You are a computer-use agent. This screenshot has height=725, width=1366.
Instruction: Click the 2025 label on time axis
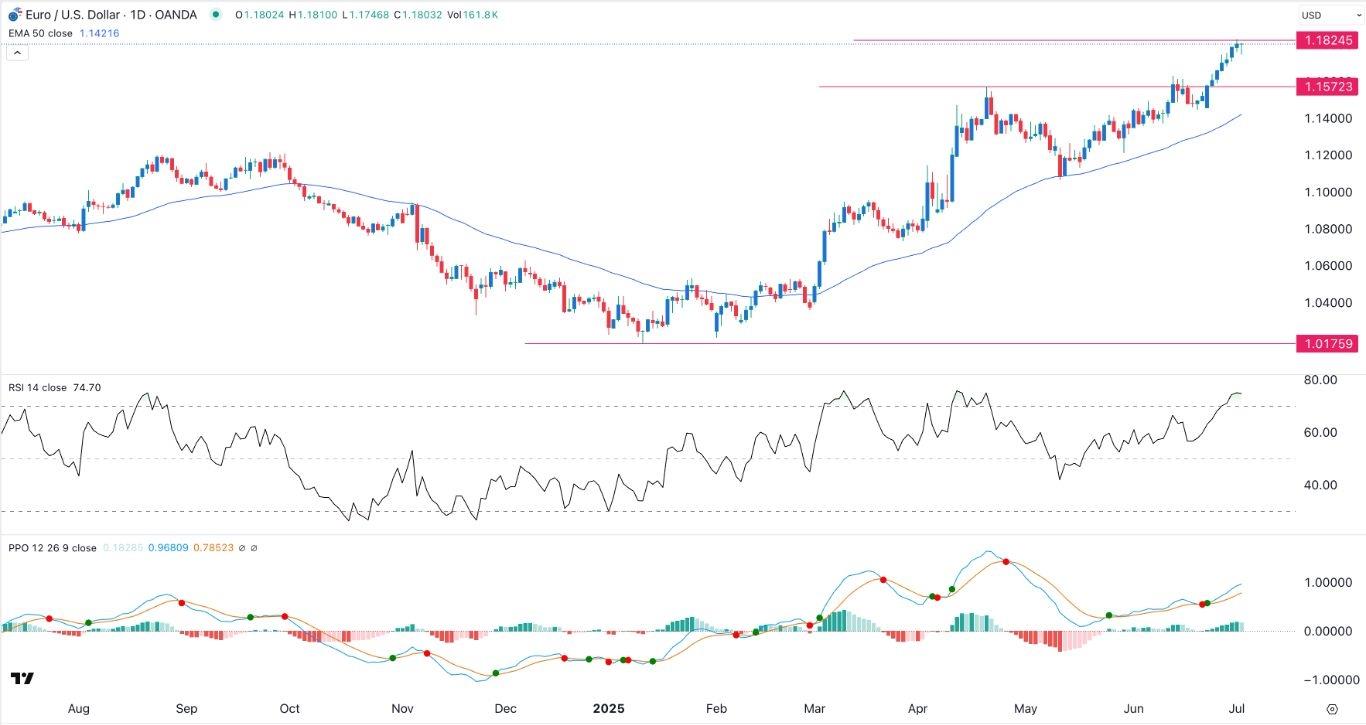coord(607,708)
